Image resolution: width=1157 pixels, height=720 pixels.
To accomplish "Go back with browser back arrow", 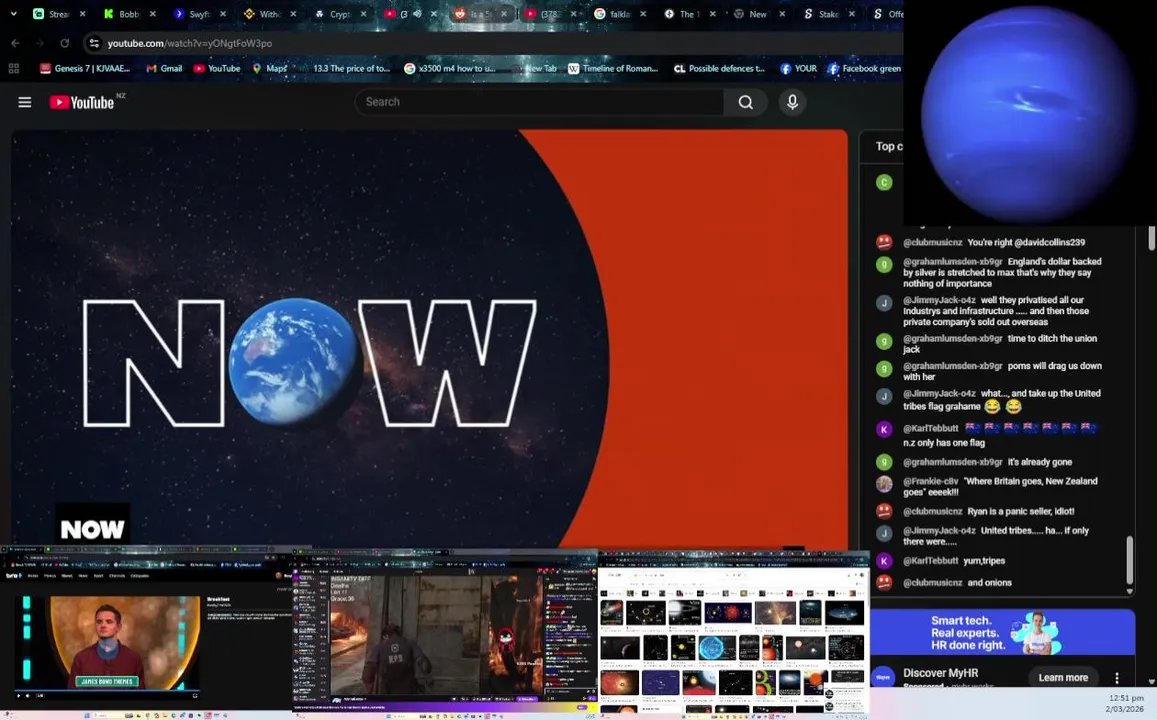I will [15, 44].
